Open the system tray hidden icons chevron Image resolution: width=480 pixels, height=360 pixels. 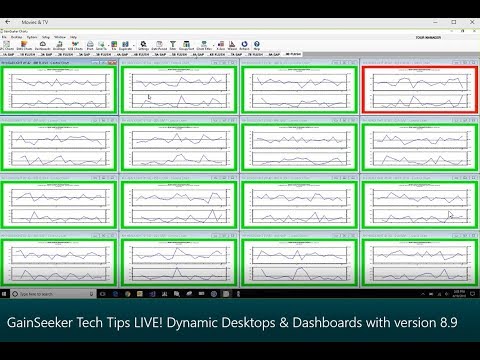coord(423,294)
